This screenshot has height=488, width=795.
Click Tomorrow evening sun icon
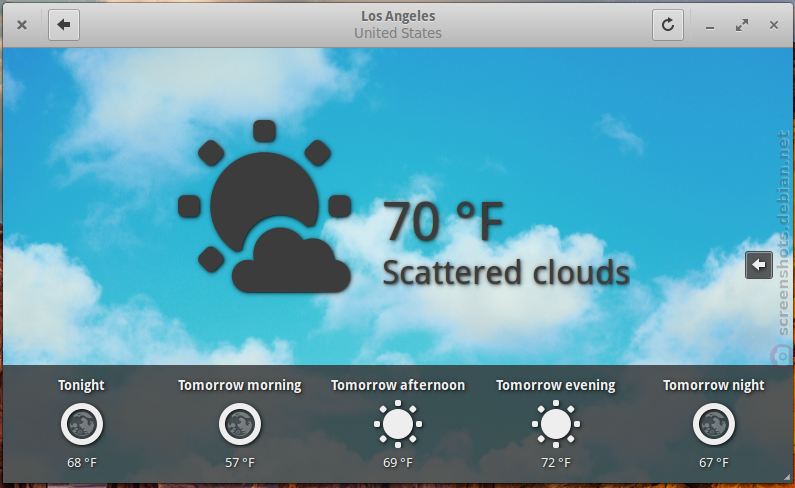[556, 424]
